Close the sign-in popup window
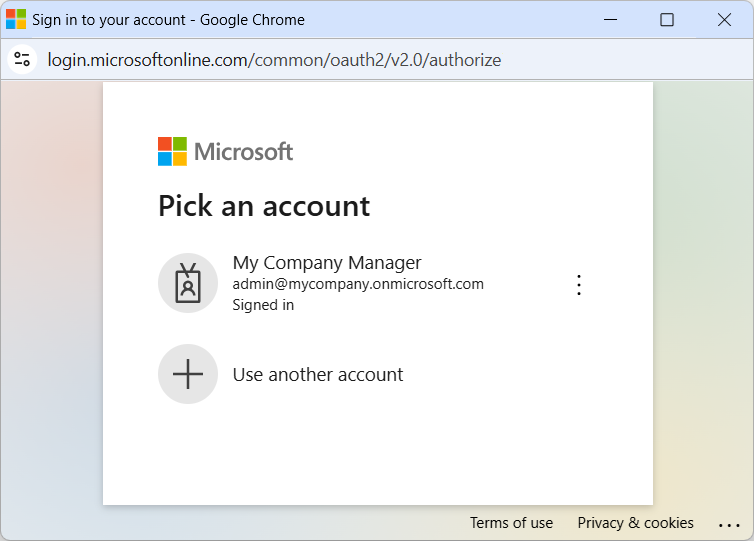Viewport: 754px width, 541px height. click(x=724, y=20)
